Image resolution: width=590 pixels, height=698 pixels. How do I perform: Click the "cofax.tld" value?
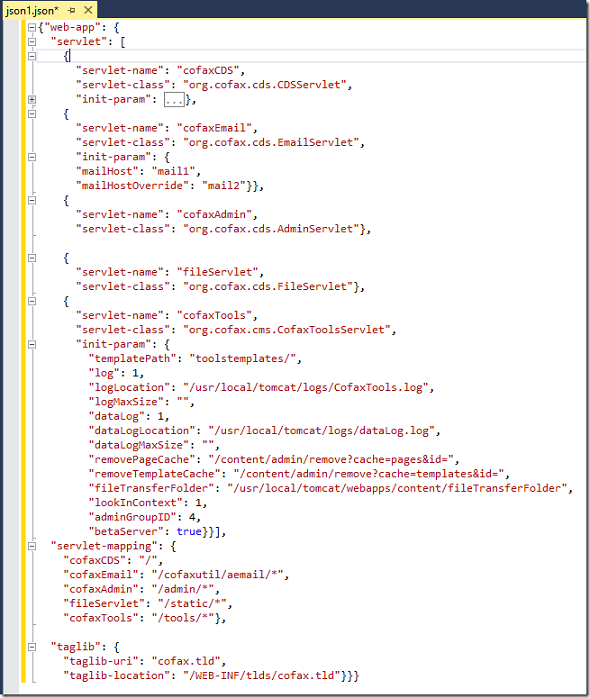click(x=186, y=661)
